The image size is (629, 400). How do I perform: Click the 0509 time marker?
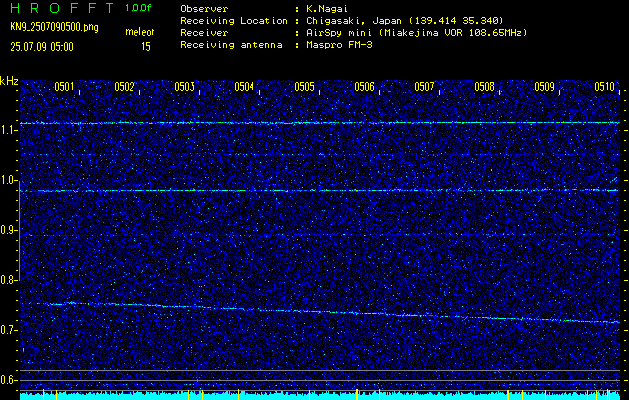pos(544,87)
